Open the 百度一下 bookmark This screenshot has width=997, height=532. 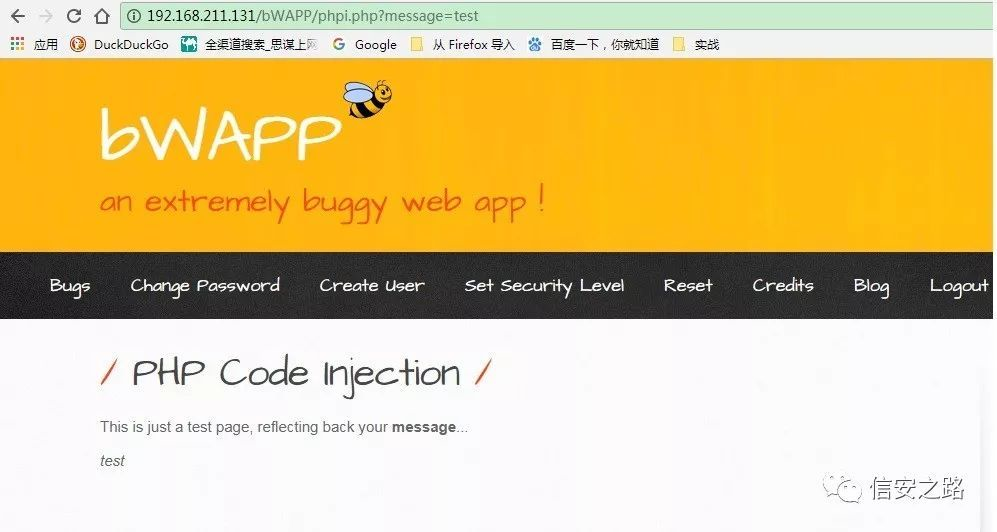click(593, 44)
